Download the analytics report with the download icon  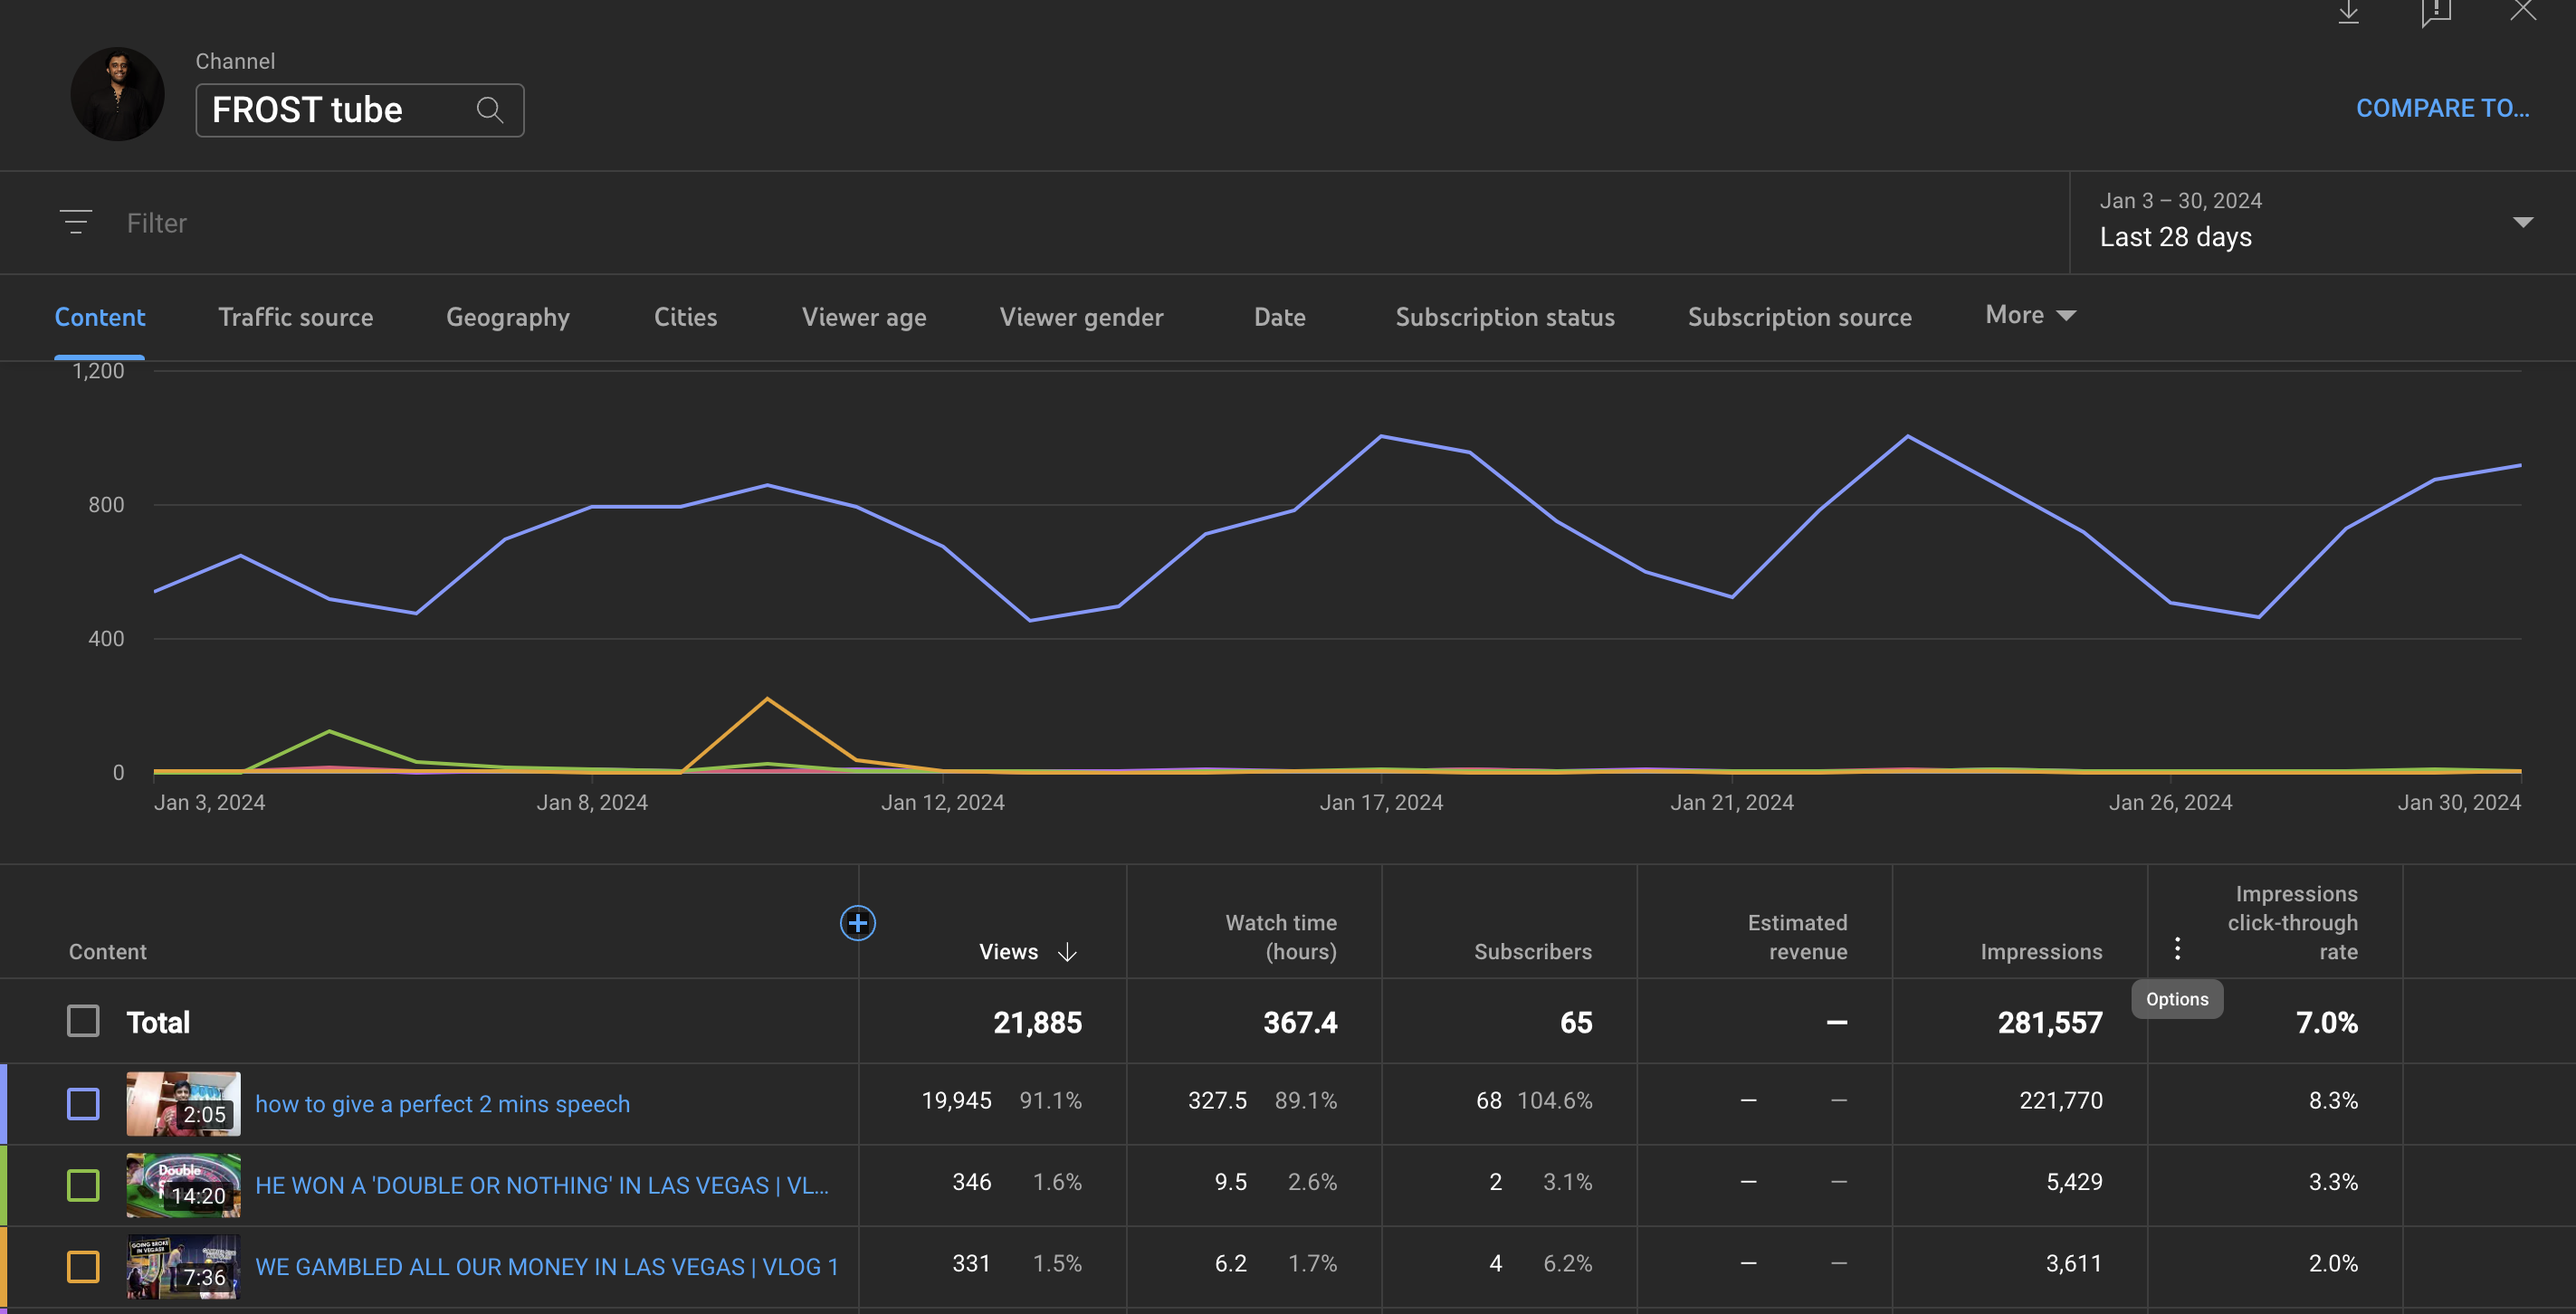pyautogui.click(x=2348, y=12)
